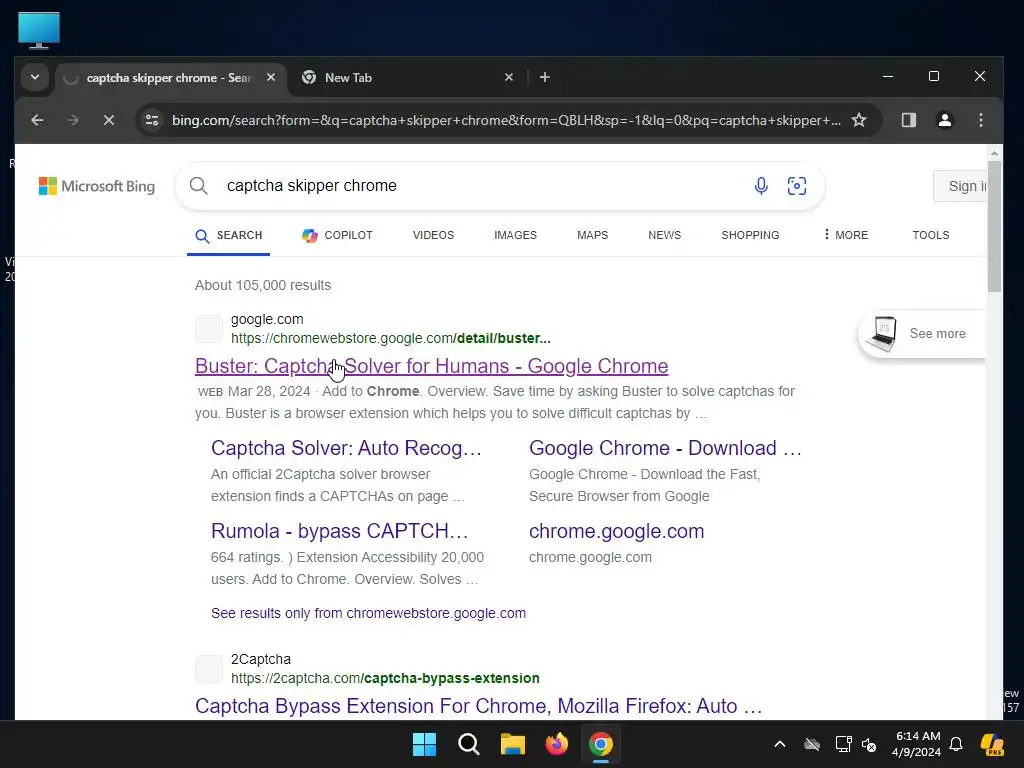Image resolution: width=1024 pixels, height=768 pixels.
Task: Click the PRE badge tray icon
Action: tap(992, 744)
